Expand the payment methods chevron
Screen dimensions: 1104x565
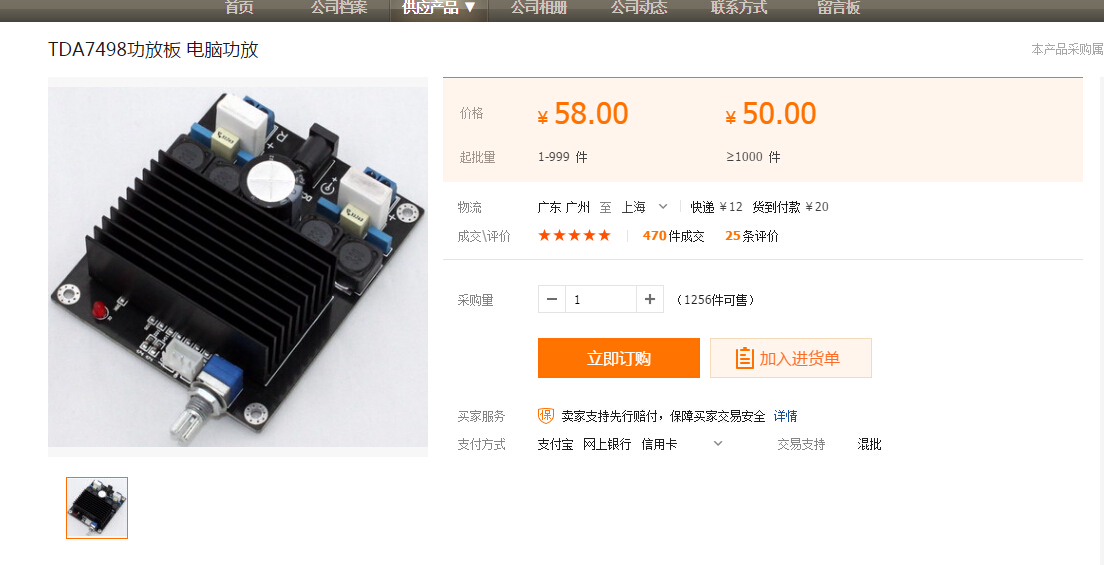[717, 444]
